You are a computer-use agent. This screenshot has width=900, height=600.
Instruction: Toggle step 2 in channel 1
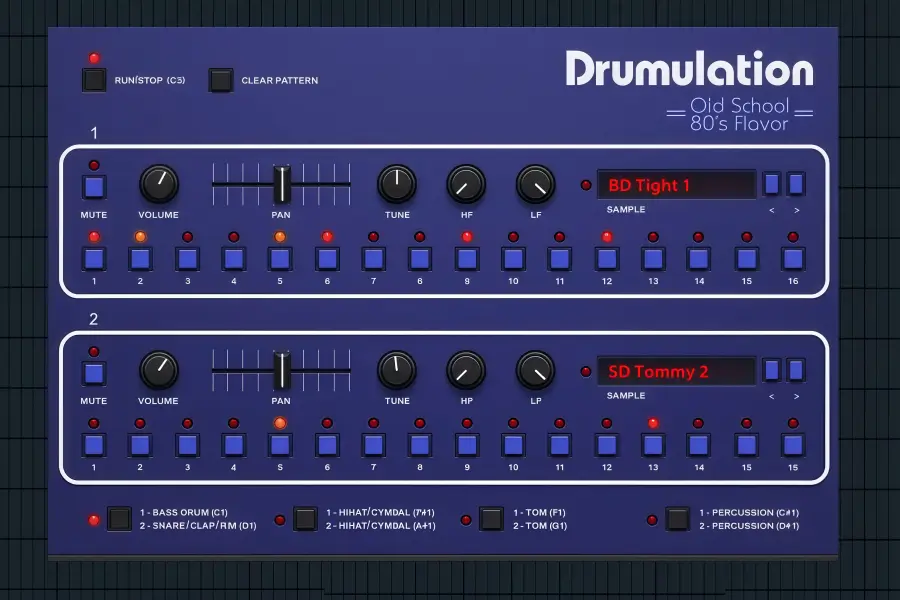pyautogui.click(x=140, y=259)
